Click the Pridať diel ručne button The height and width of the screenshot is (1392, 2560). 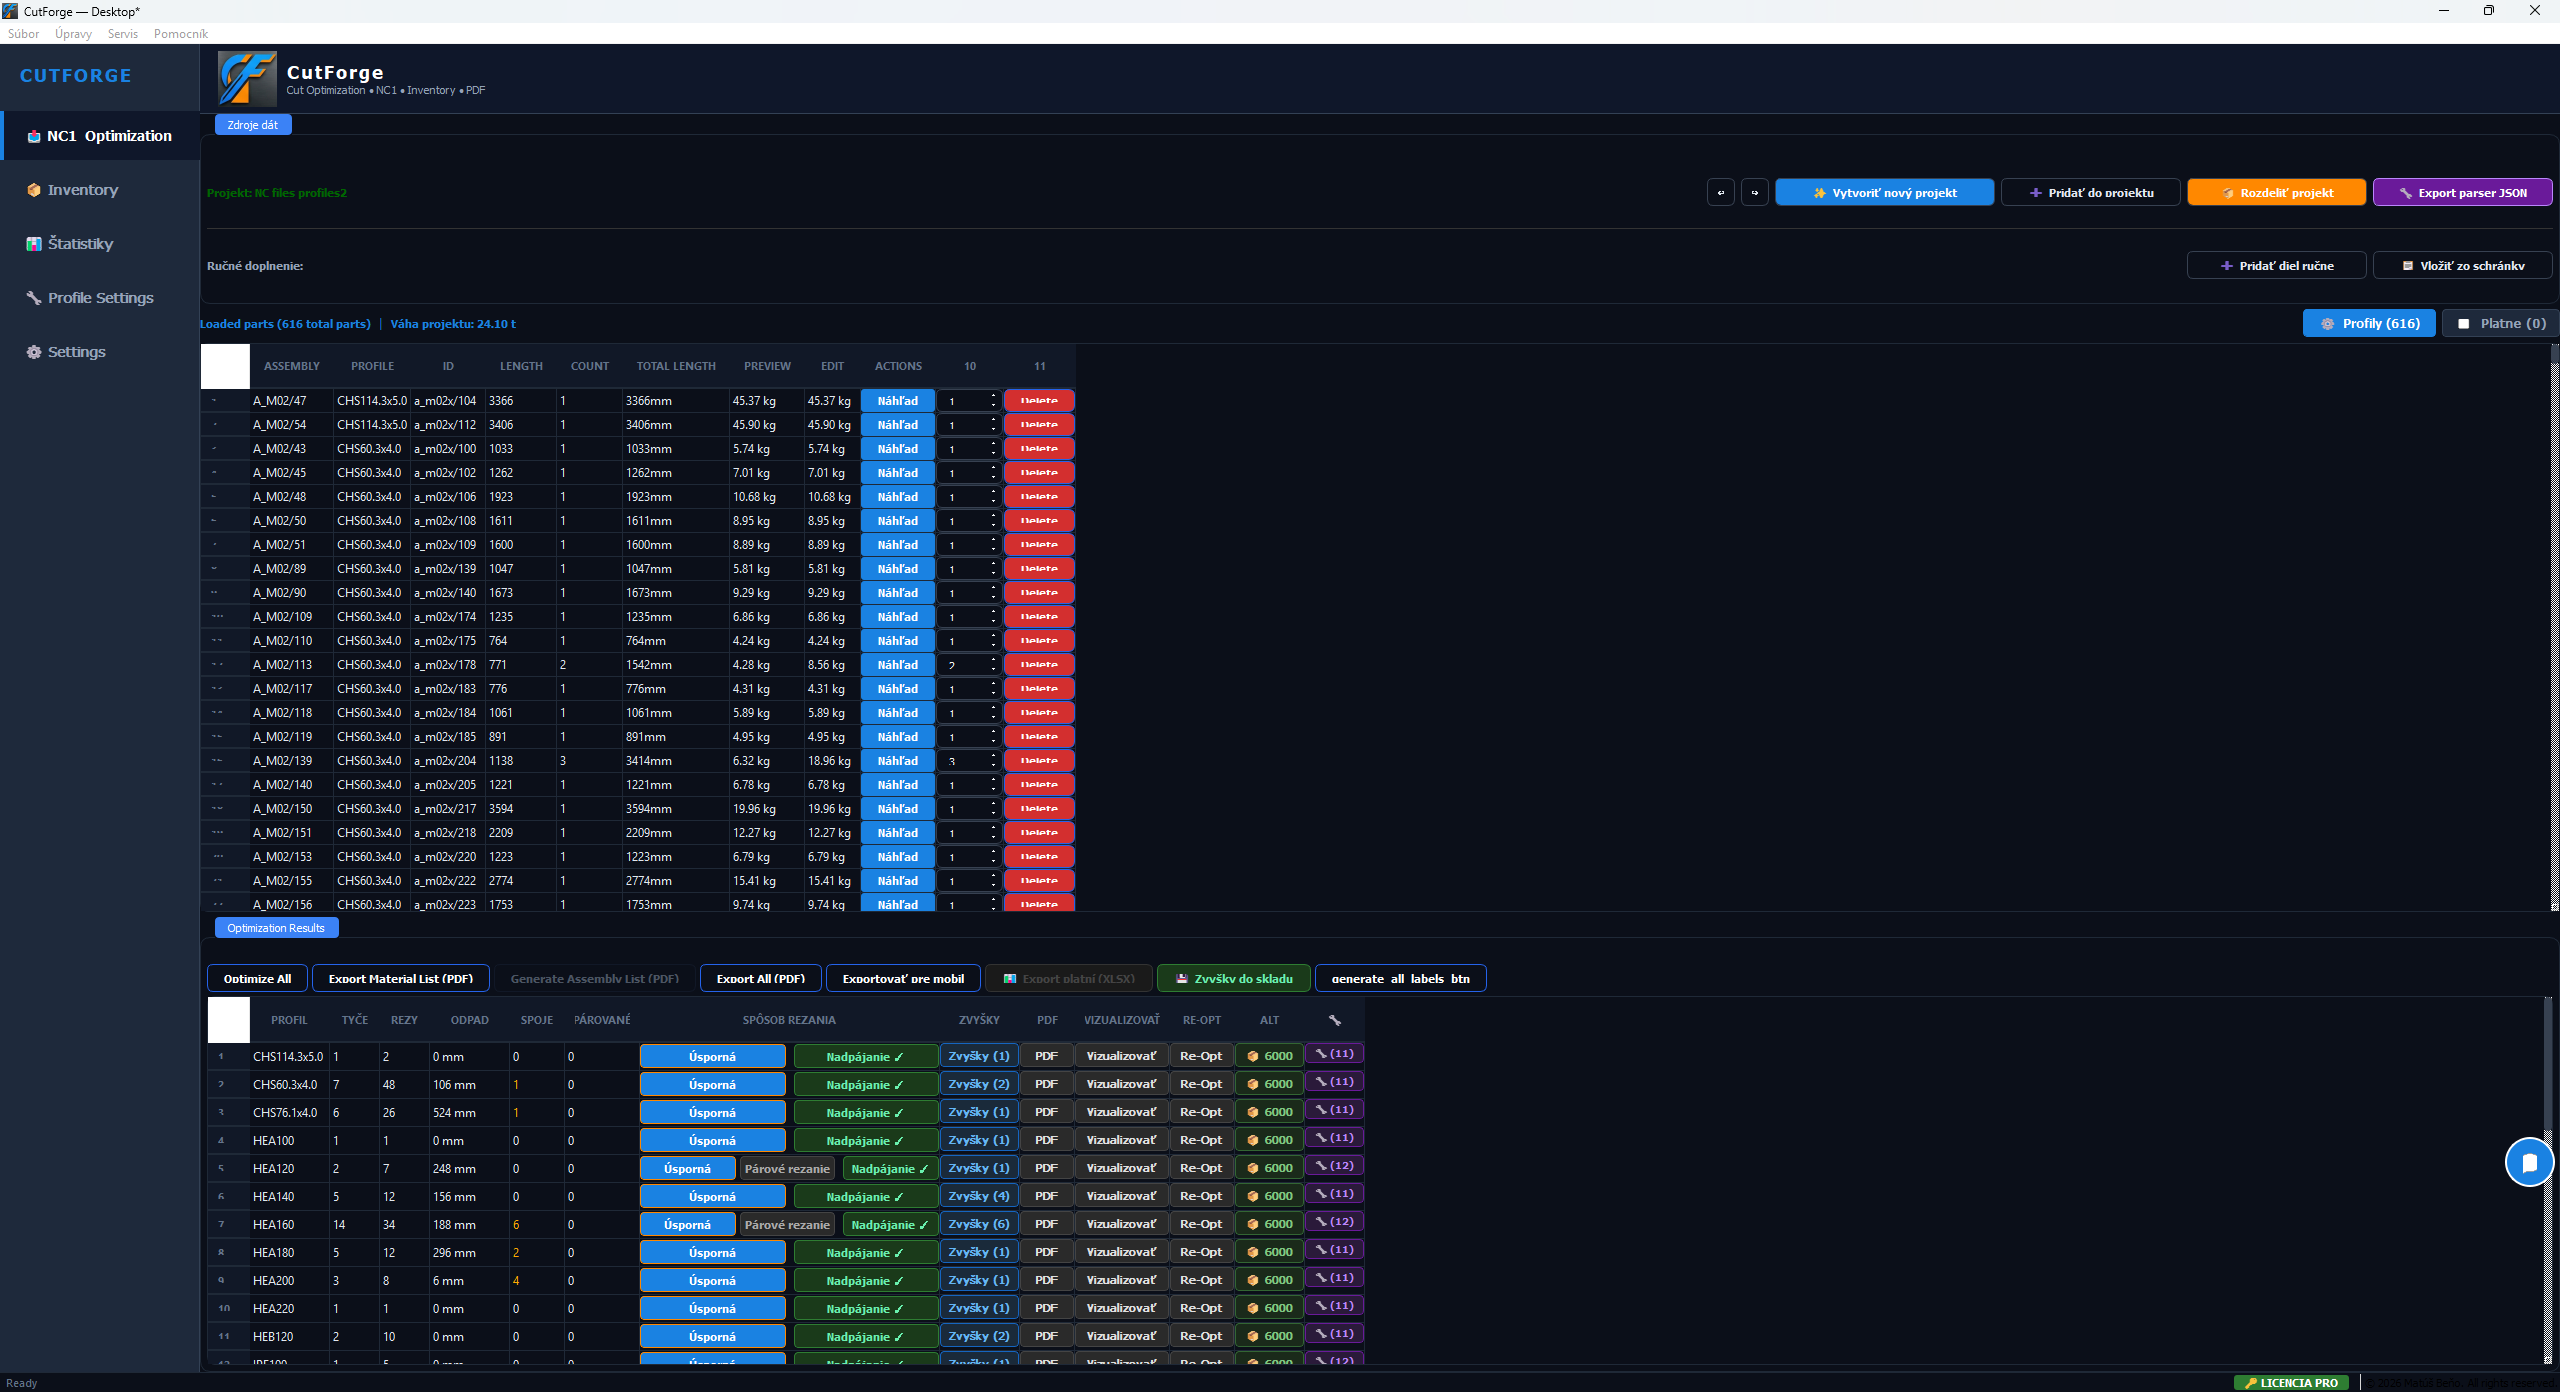2276,266
